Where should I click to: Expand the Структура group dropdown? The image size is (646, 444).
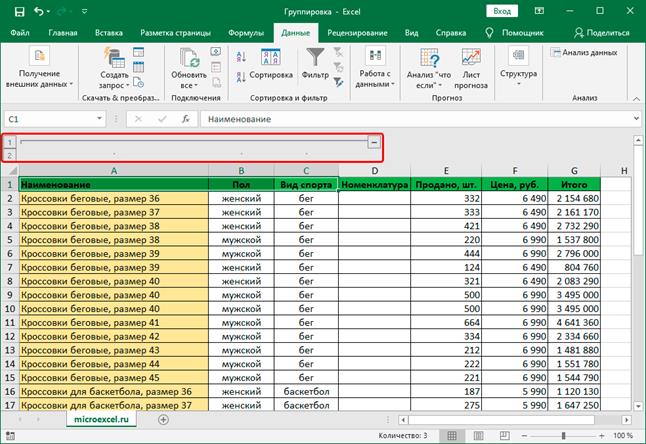point(518,68)
